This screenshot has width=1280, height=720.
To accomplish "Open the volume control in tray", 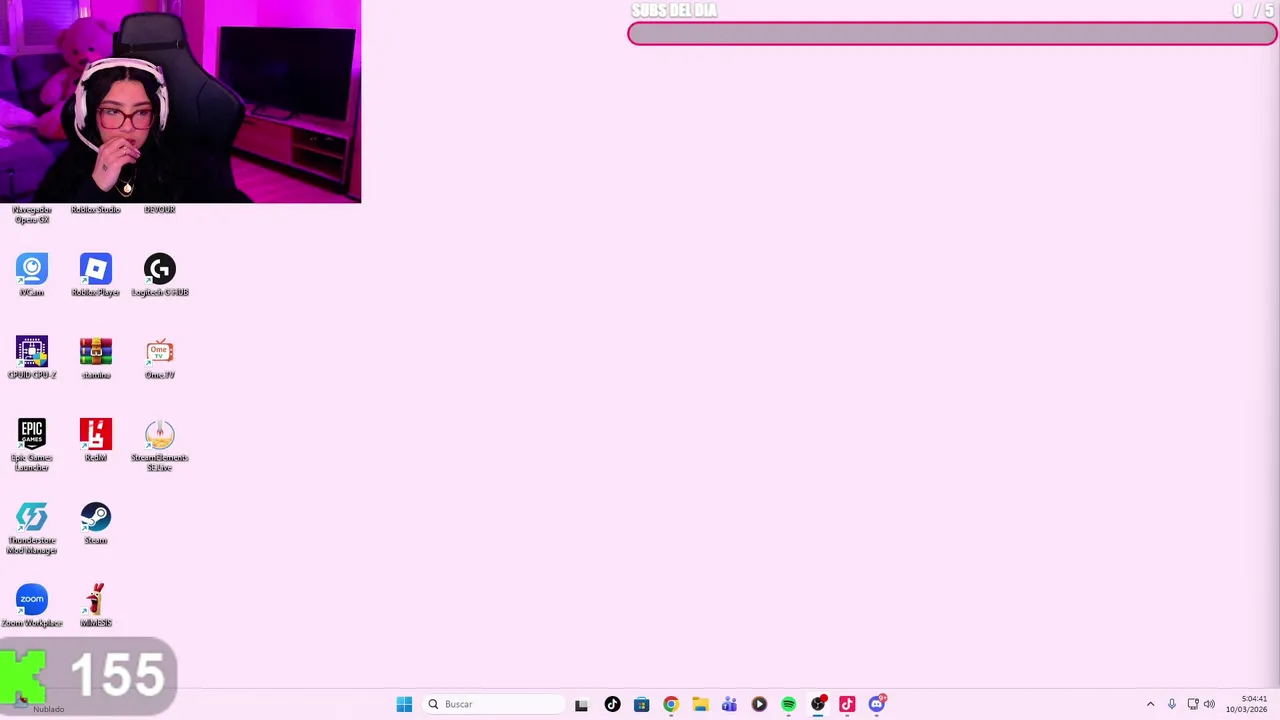I will 1209,704.
